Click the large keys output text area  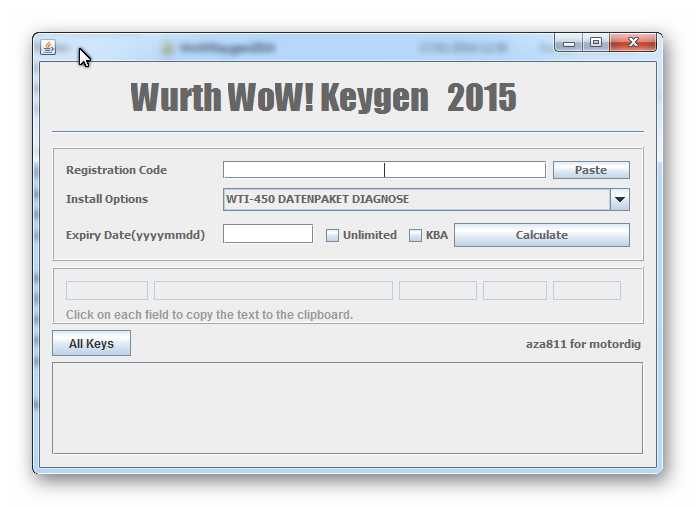pyautogui.click(x=348, y=408)
